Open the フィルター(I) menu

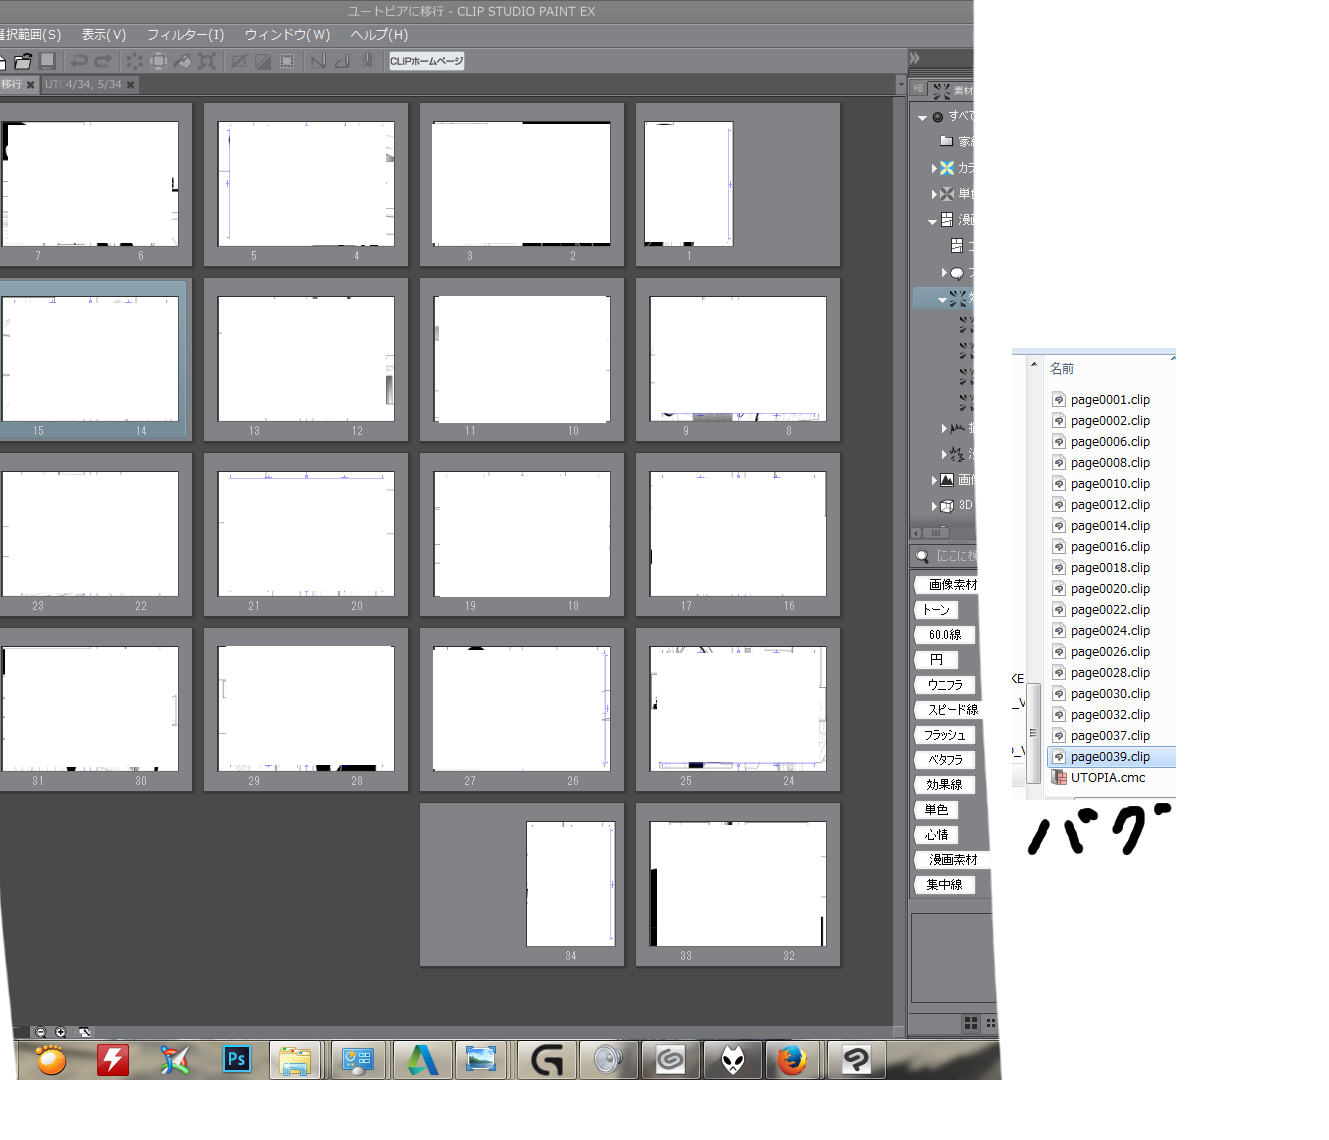185,35
